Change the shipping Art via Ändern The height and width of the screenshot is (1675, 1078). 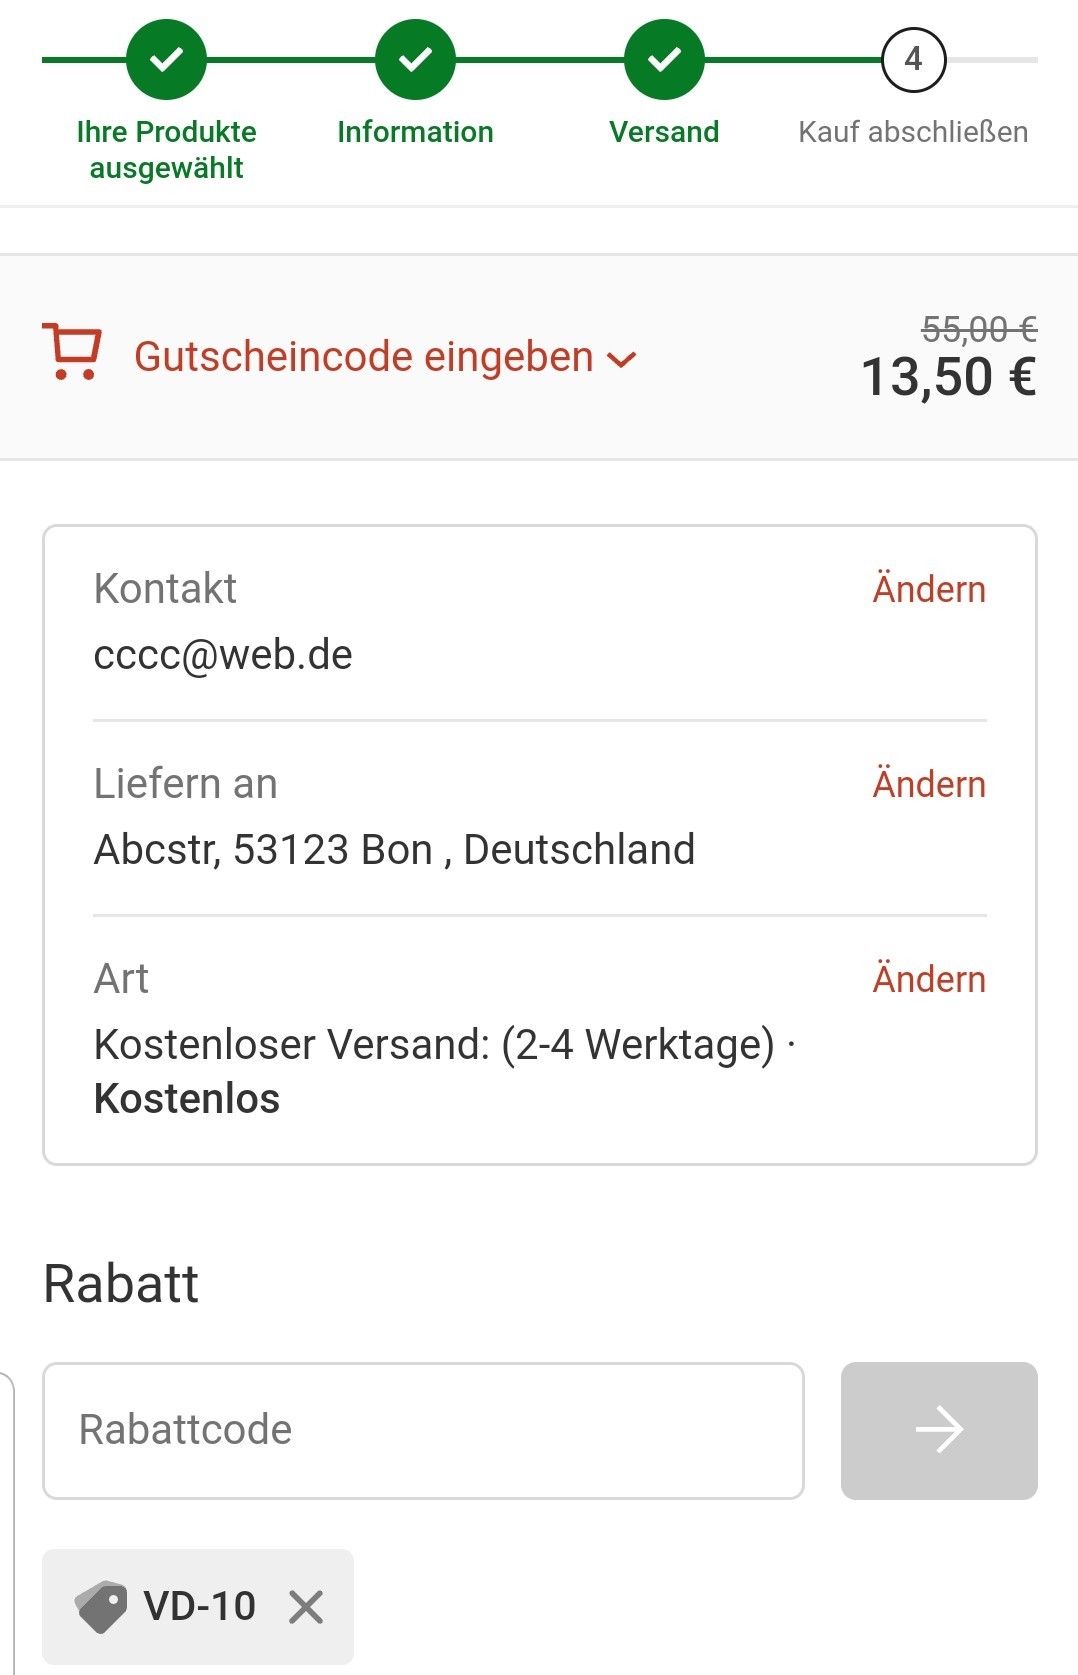point(929,979)
